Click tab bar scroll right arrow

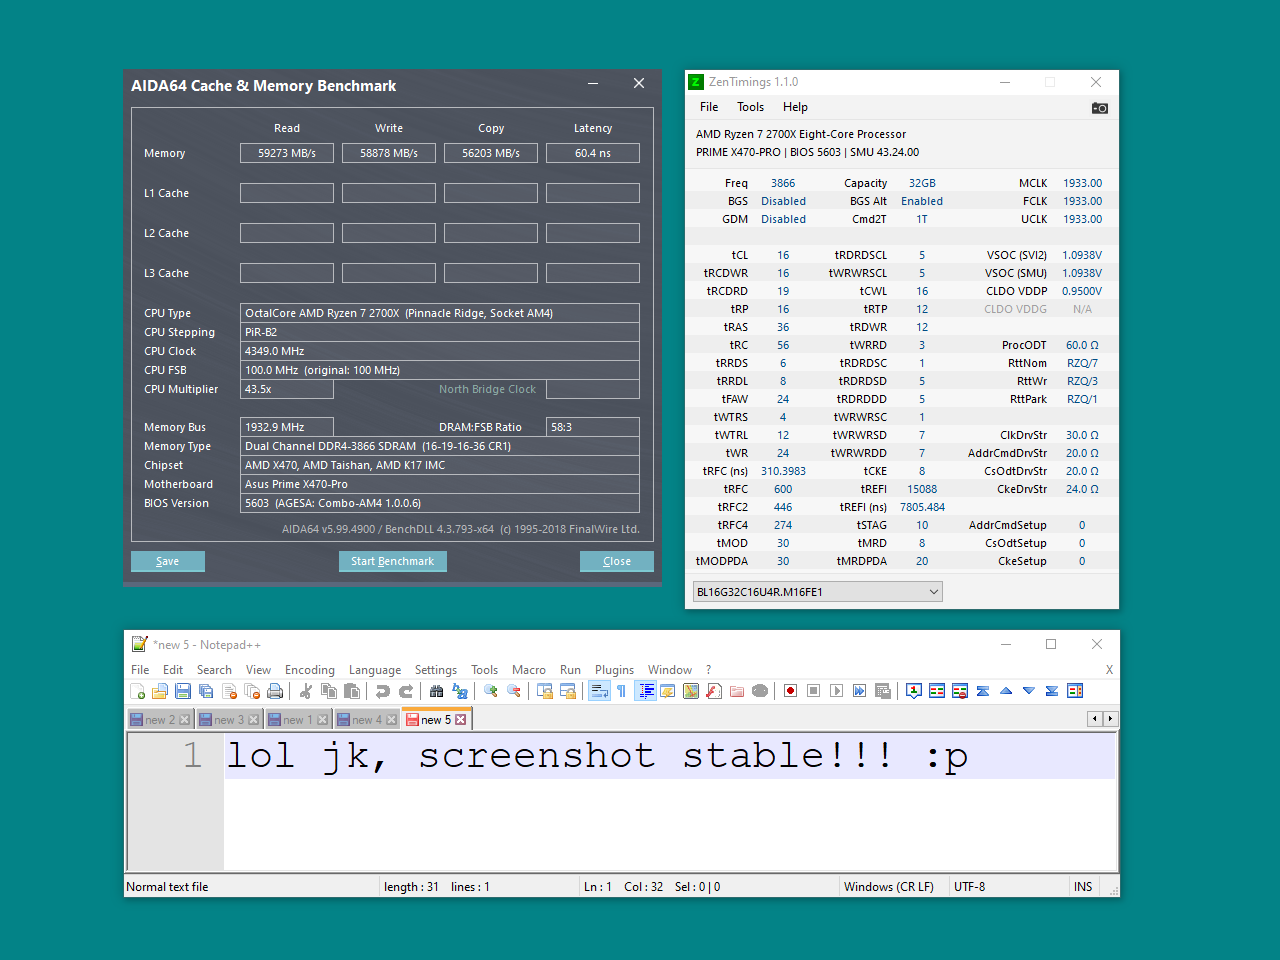(1110, 719)
